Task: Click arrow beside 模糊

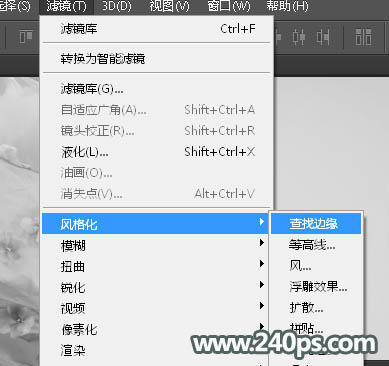Action: [262, 243]
